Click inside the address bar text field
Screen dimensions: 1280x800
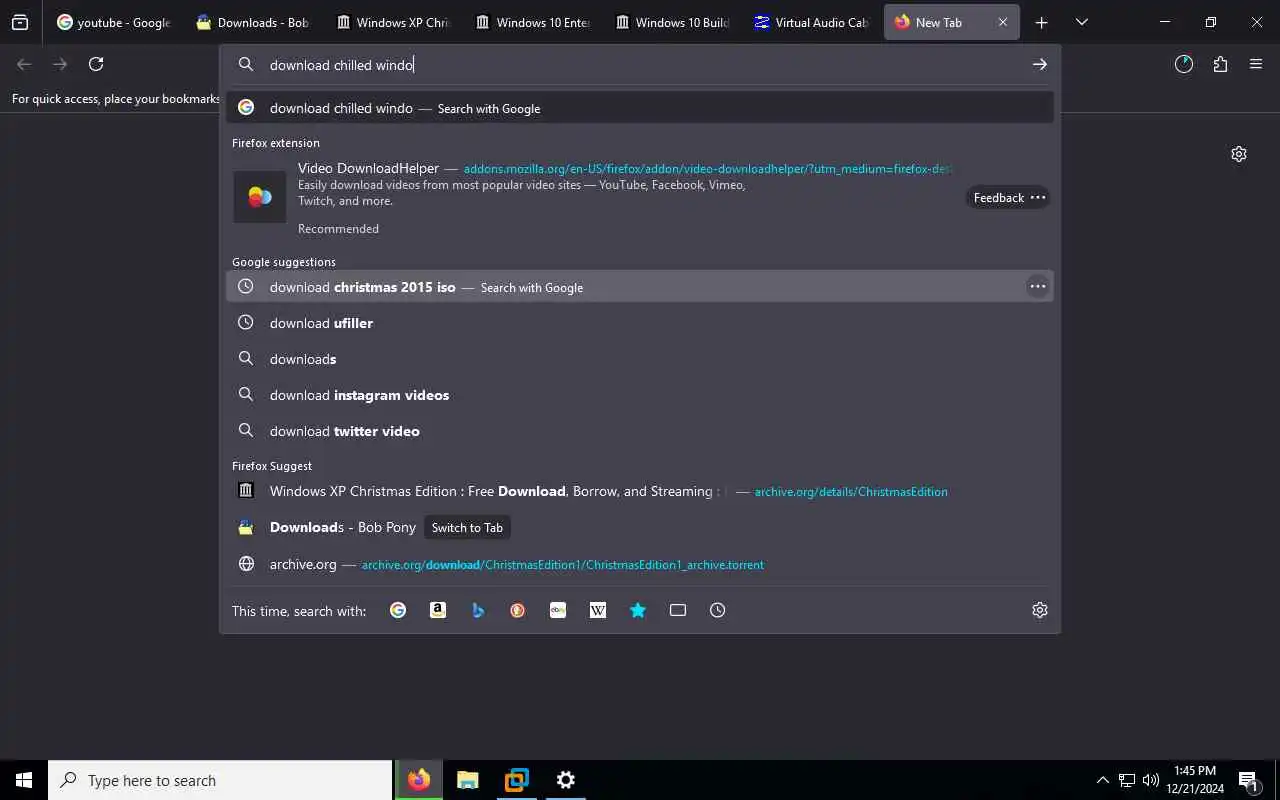point(640,65)
